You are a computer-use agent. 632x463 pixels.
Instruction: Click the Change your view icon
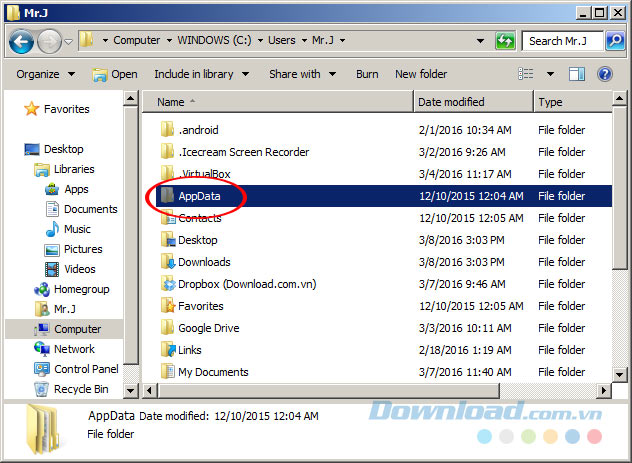coord(526,74)
